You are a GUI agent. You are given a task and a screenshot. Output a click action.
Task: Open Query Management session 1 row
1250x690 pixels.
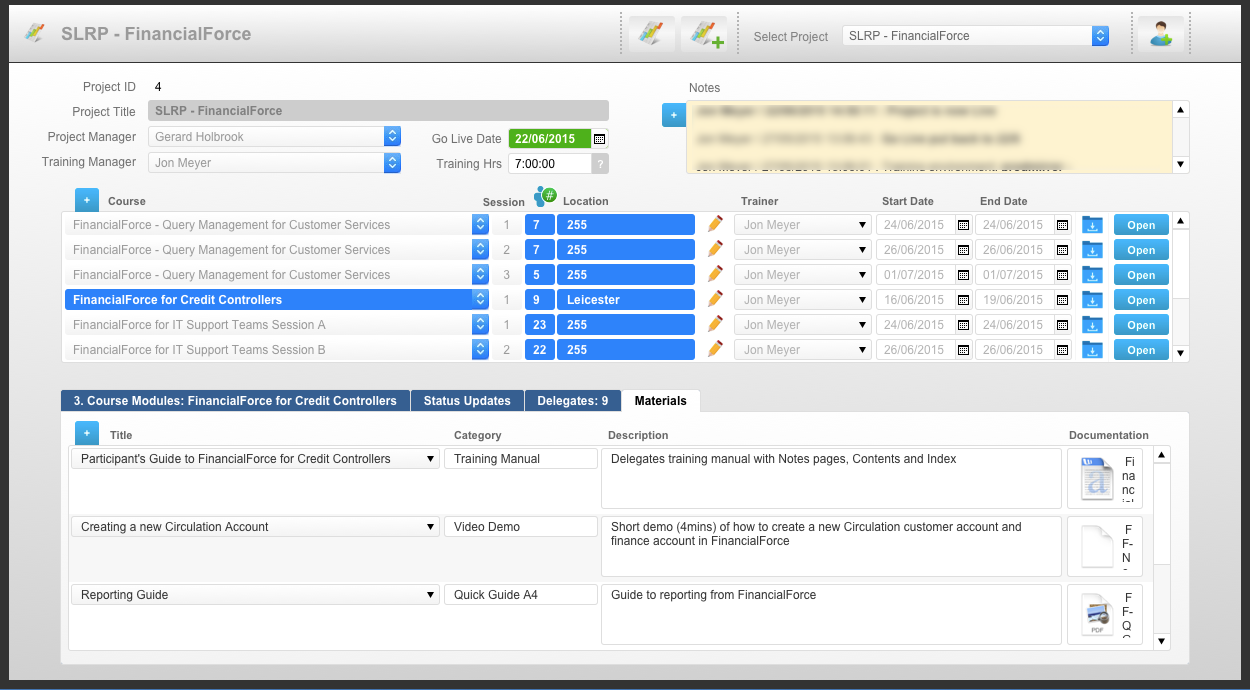pyautogui.click(x=1141, y=225)
